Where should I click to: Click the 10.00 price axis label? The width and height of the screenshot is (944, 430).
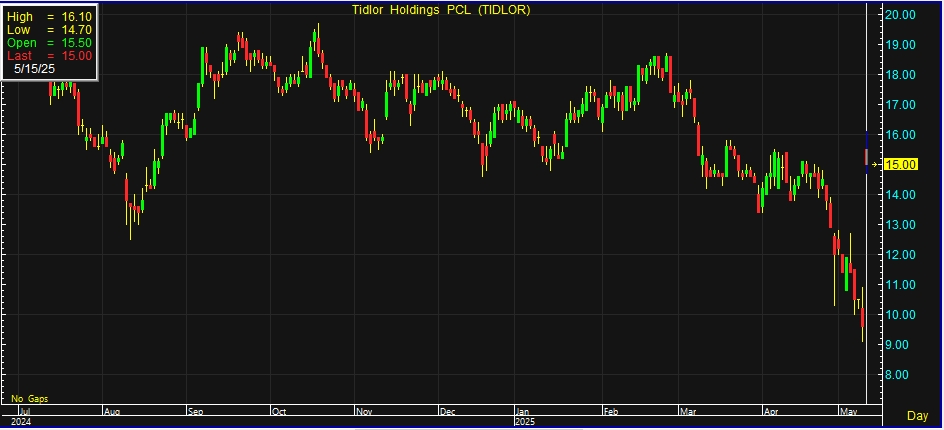pyautogui.click(x=901, y=314)
